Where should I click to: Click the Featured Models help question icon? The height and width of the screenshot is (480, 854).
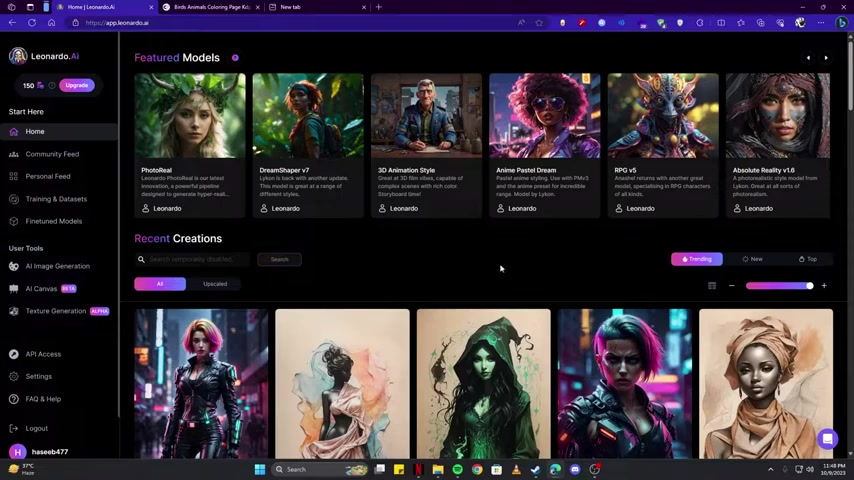point(235,58)
